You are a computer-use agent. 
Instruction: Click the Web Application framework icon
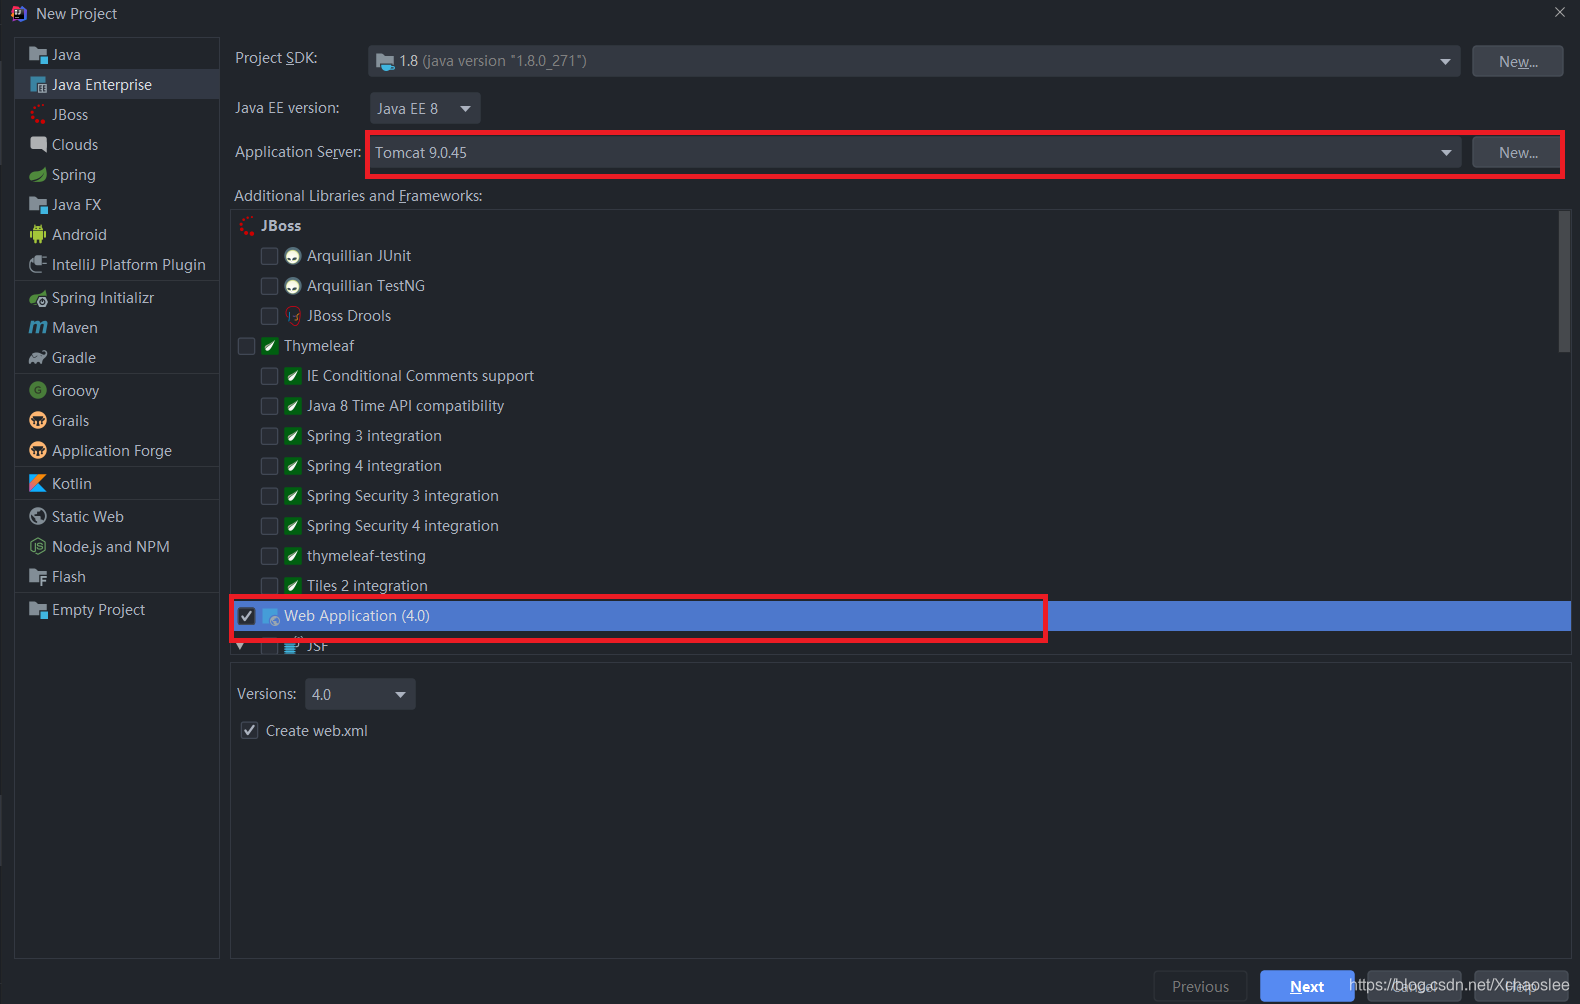tap(271, 617)
